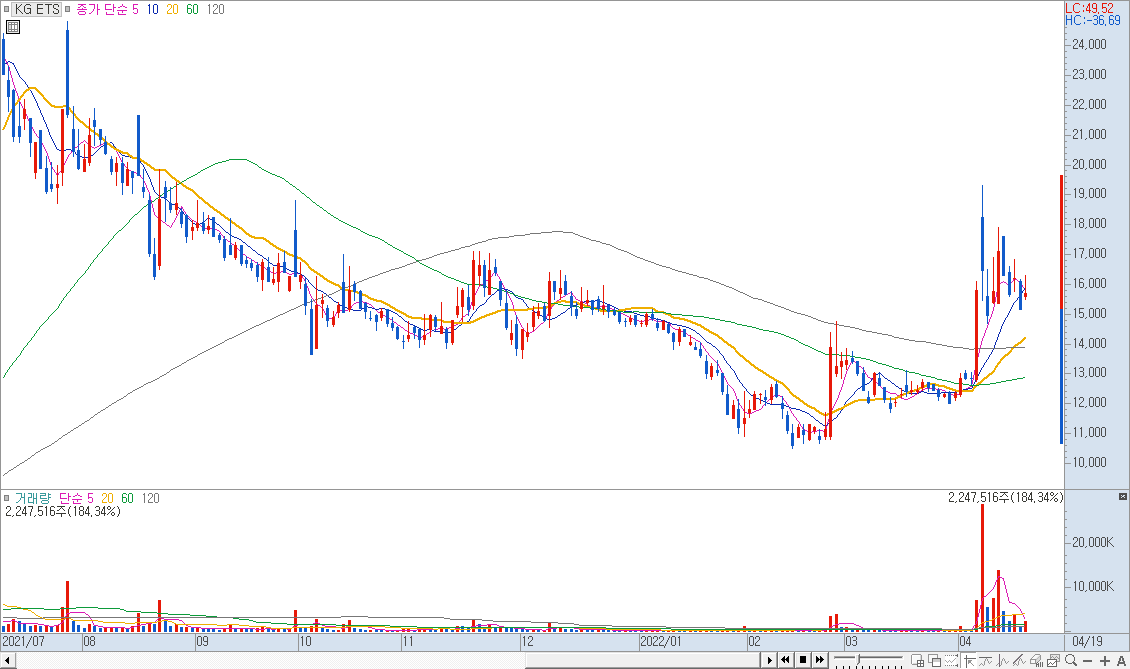Click the 24,000 price axis label
Image resolution: width=1130 pixels, height=669 pixels.
[x=1090, y=44]
